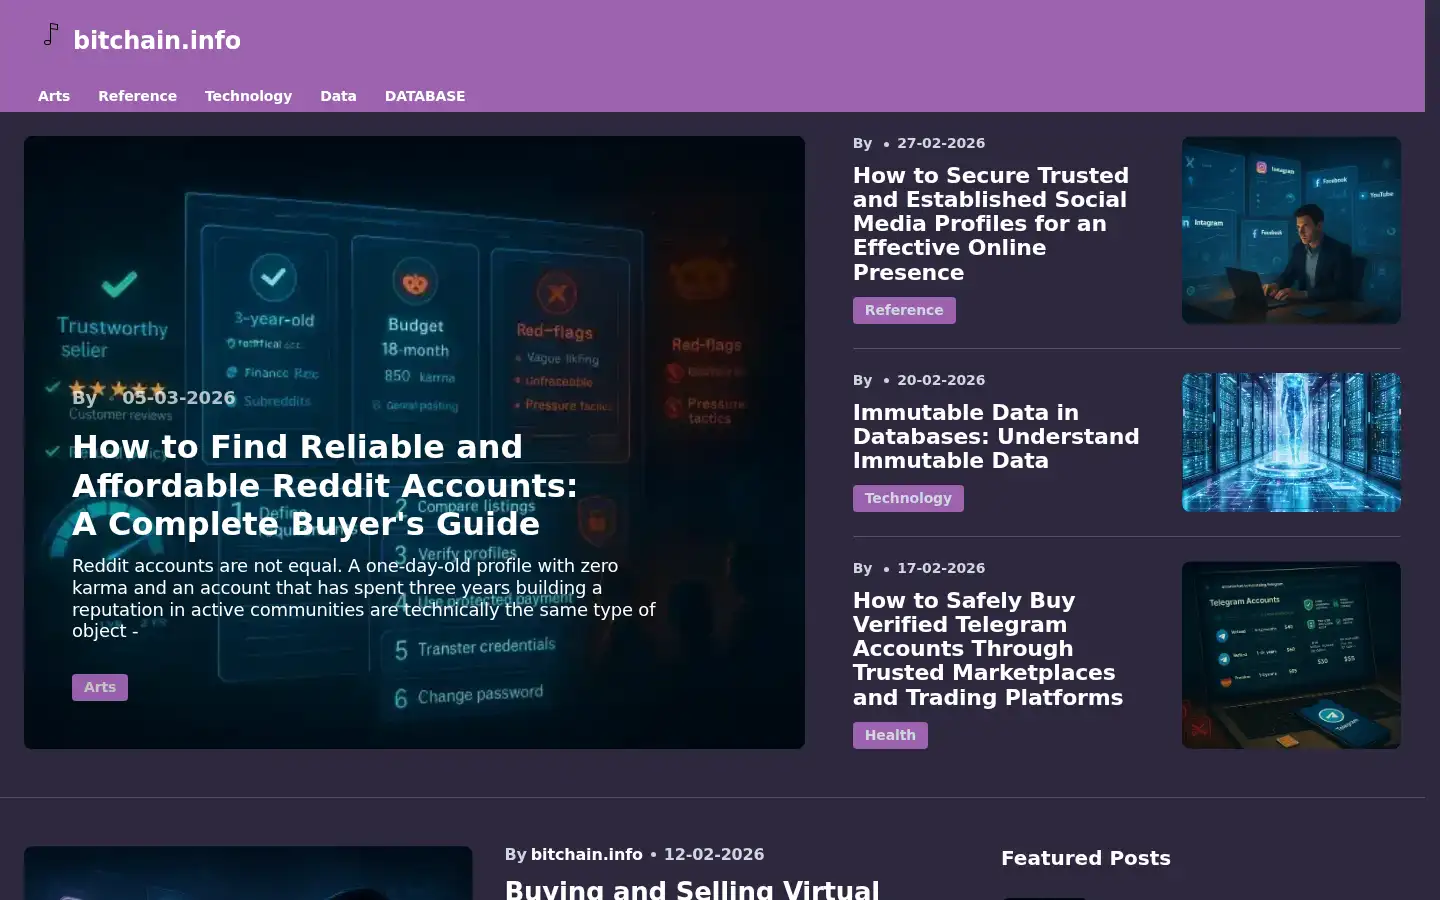This screenshot has width=1440, height=900.
Task: Click the Reddit accounts excerpt paragraph
Action: pyautogui.click(x=364, y=598)
